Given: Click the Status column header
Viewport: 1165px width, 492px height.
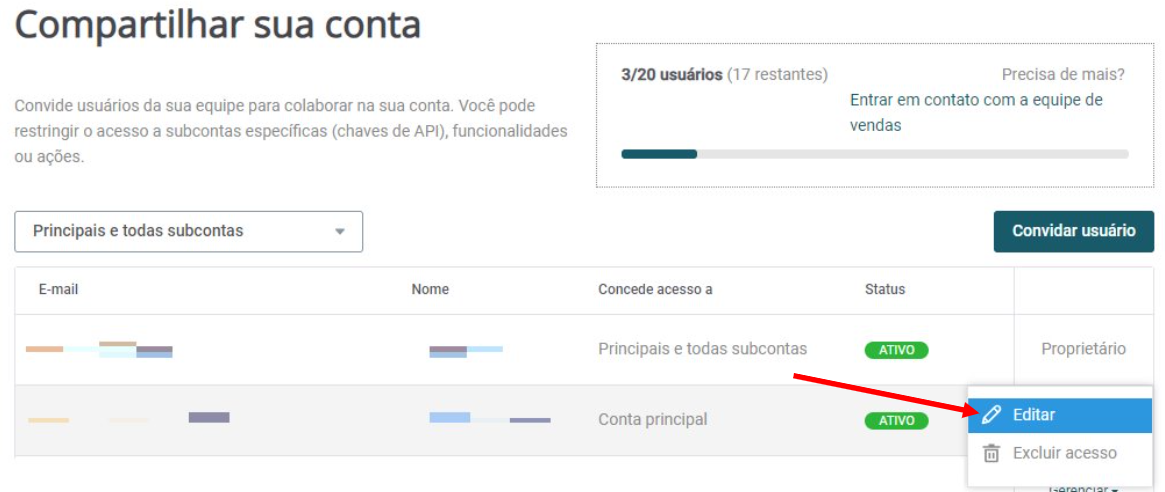Looking at the screenshot, I should click(x=884, y=289).
